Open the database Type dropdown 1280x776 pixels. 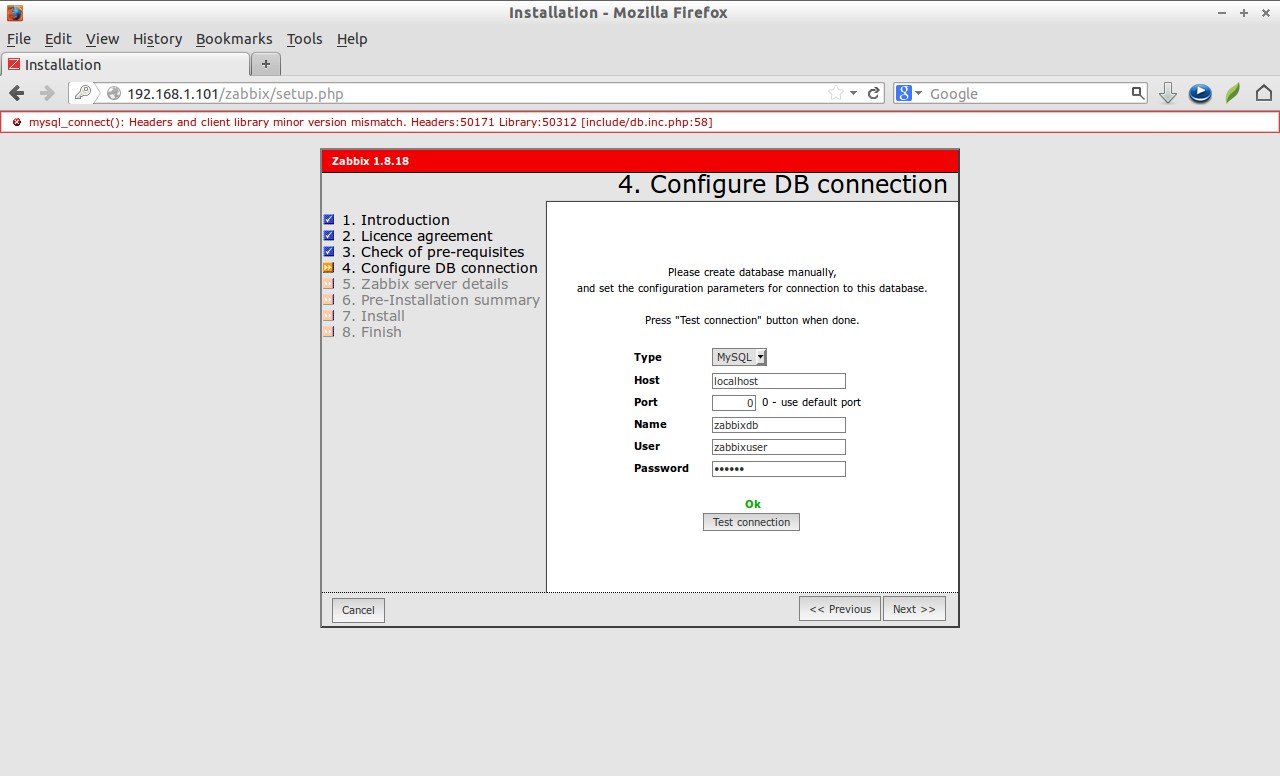pyautogui.click(x=739, y=357)
